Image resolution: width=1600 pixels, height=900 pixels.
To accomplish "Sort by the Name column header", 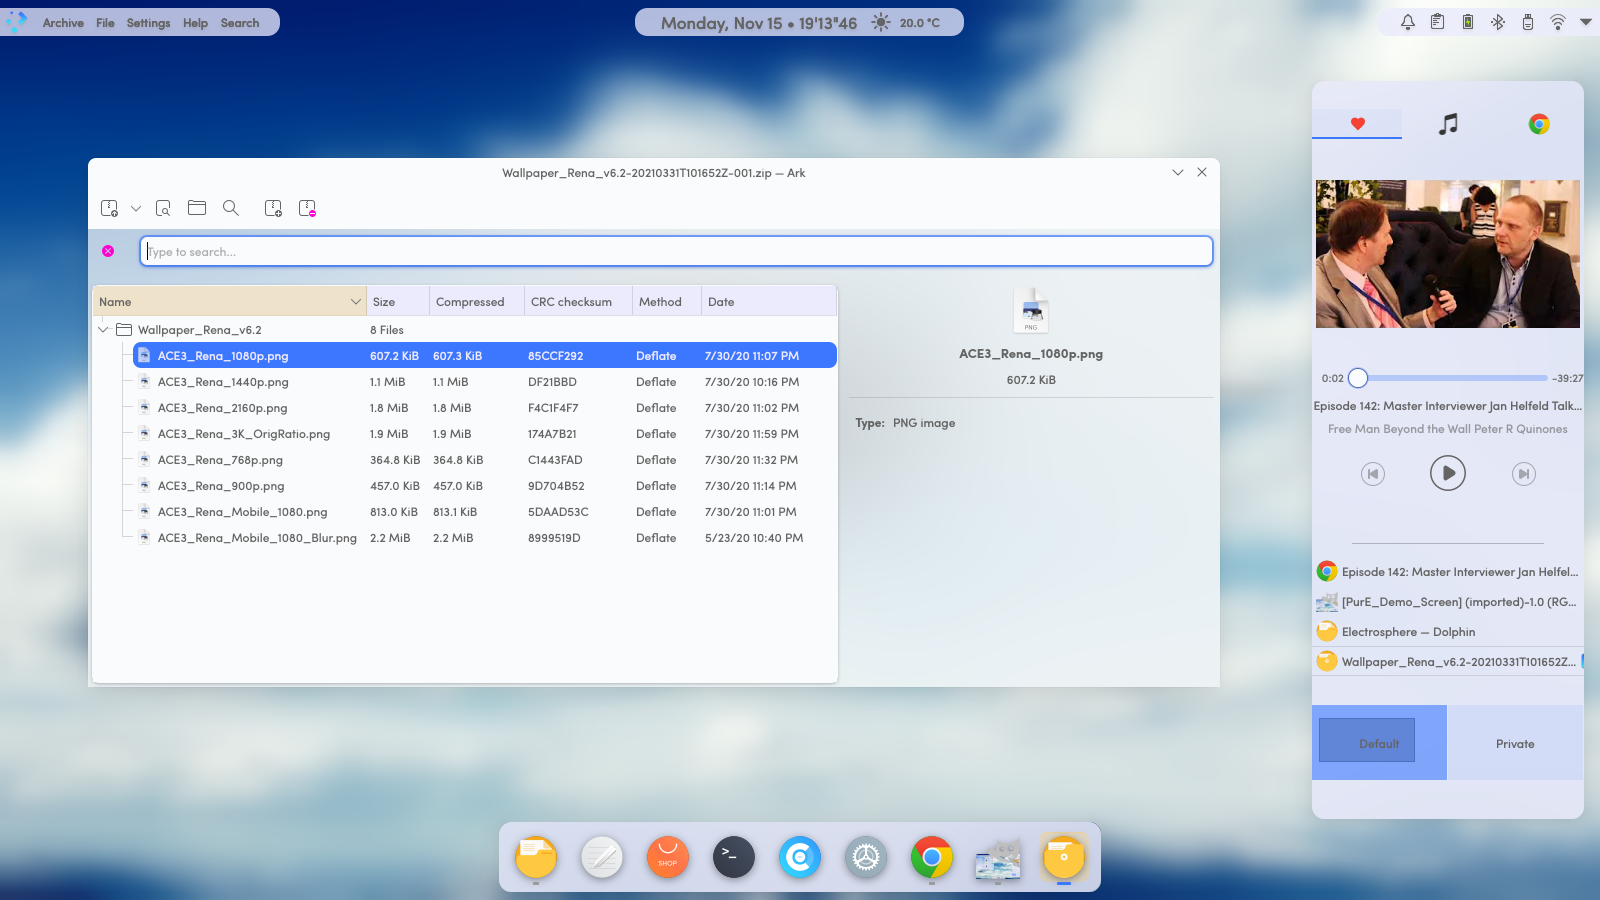I will coord(229,301).
